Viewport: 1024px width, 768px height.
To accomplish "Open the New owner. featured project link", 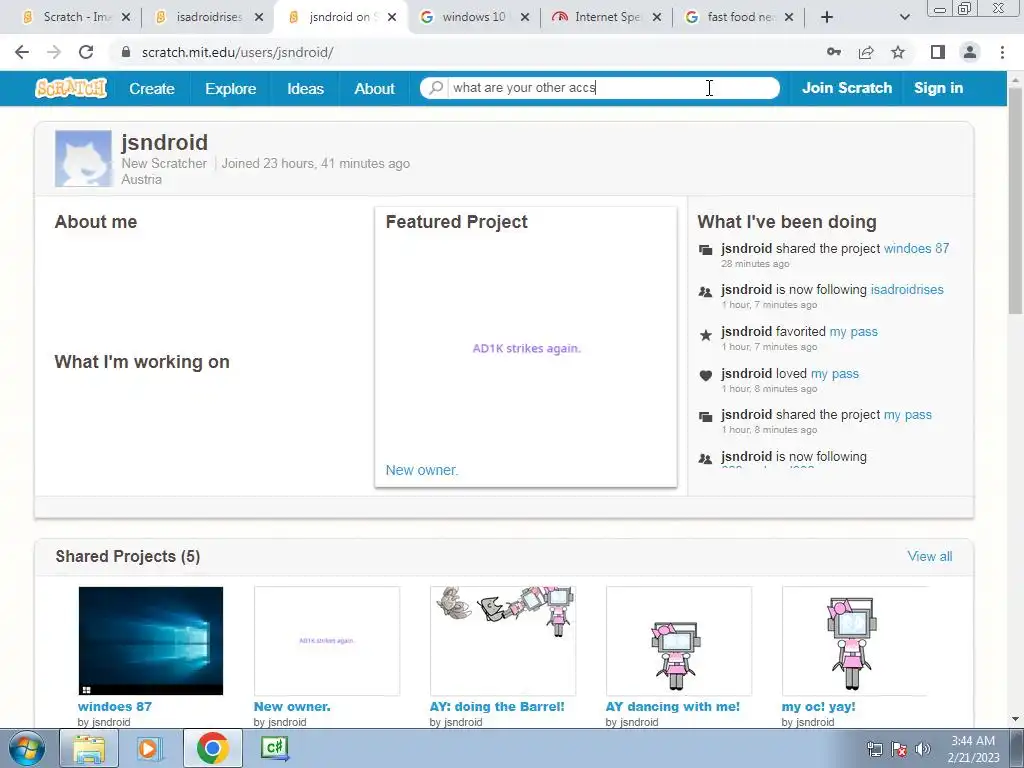I will tap(422, 470).
